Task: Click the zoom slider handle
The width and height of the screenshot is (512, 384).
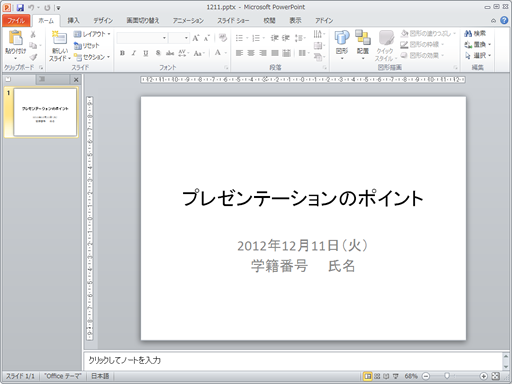Action: click(447, 376)
